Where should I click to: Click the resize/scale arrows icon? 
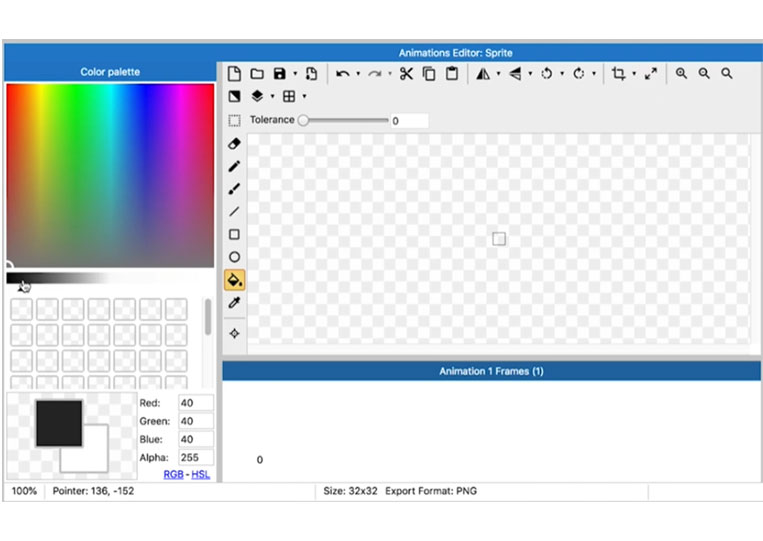tap(651, 73)
